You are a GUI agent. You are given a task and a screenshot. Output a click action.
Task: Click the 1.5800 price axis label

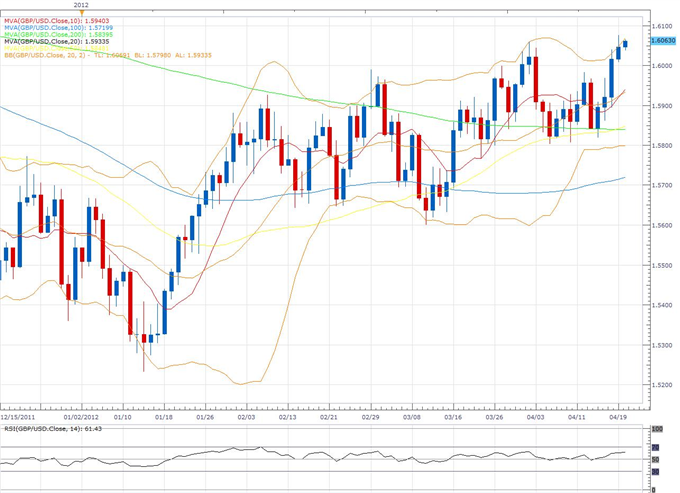pyautogui.click(x=662, y=146)
